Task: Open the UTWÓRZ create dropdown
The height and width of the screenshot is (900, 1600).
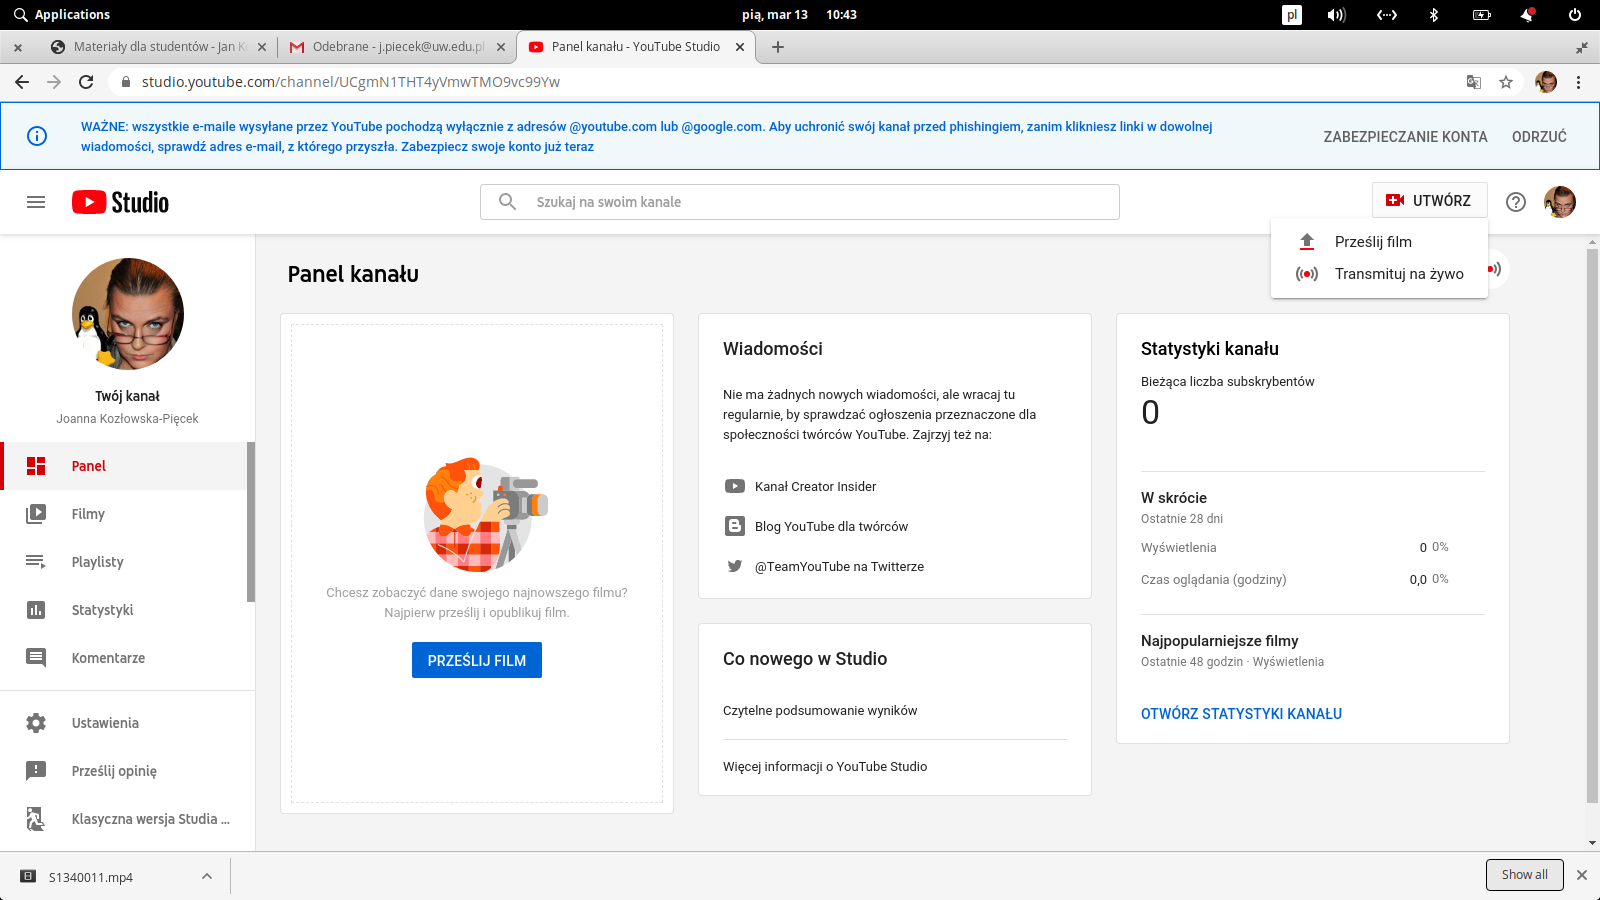Action: [1429, 200]
